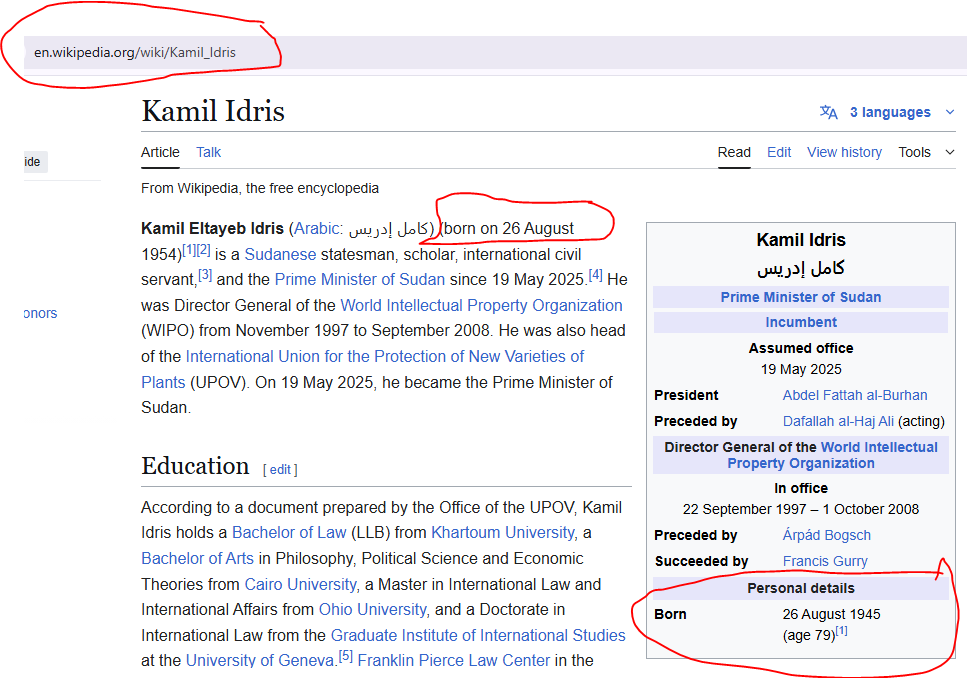
Task: Open infobox reference [1] after age 79
Action: point(841,631)
